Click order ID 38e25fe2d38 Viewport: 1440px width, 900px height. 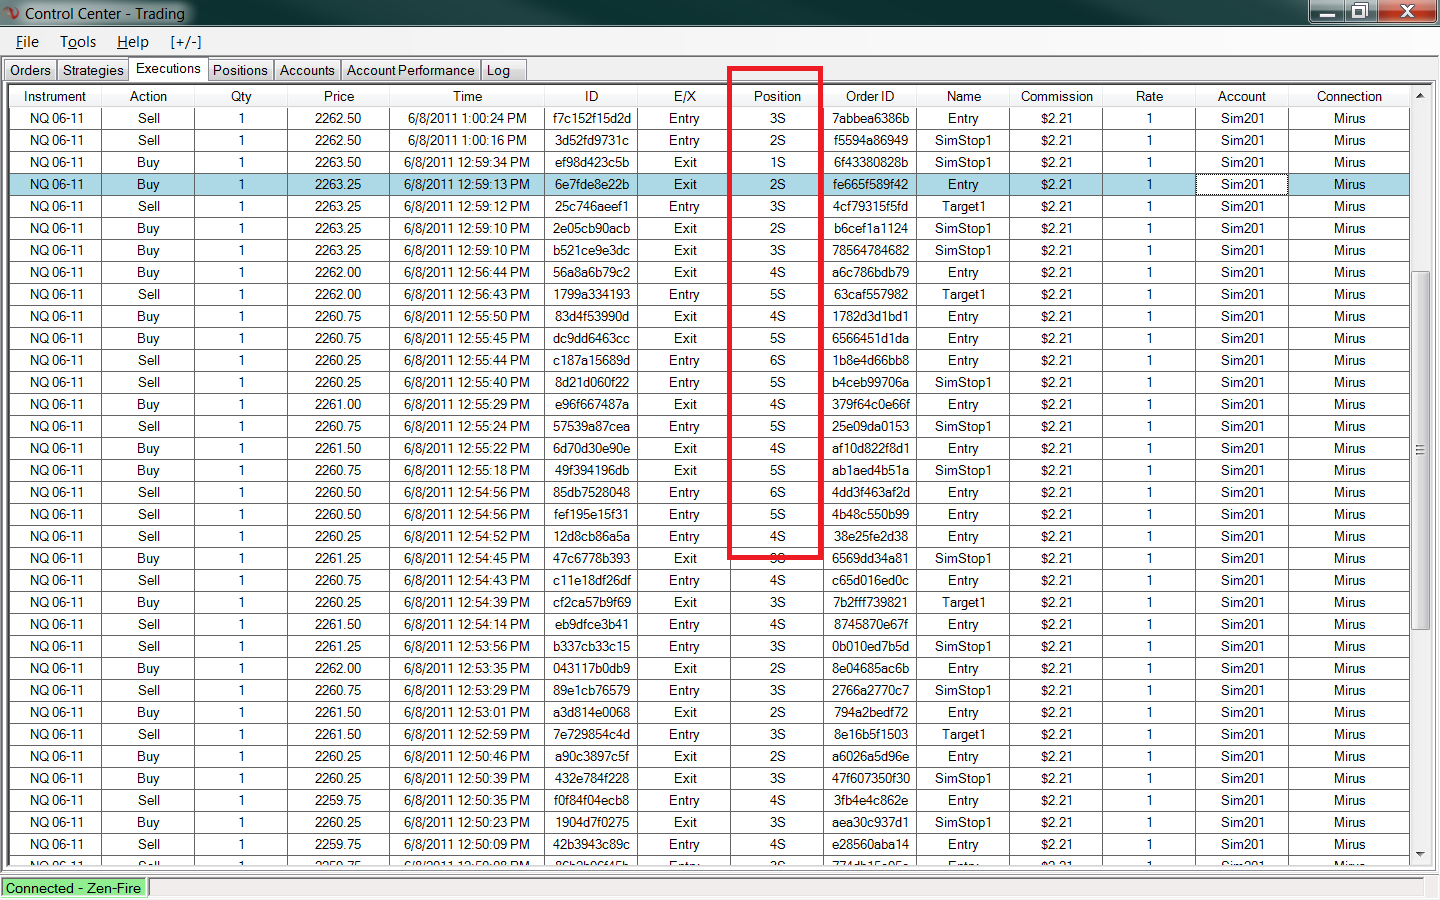pos(870,536)
